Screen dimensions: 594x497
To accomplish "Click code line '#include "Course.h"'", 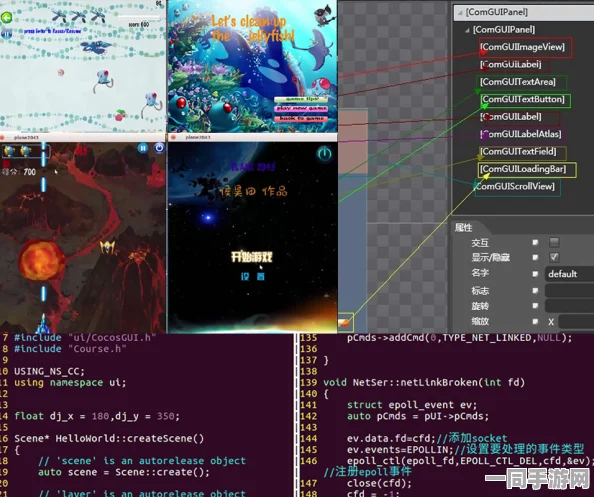I will click(70, 349).
